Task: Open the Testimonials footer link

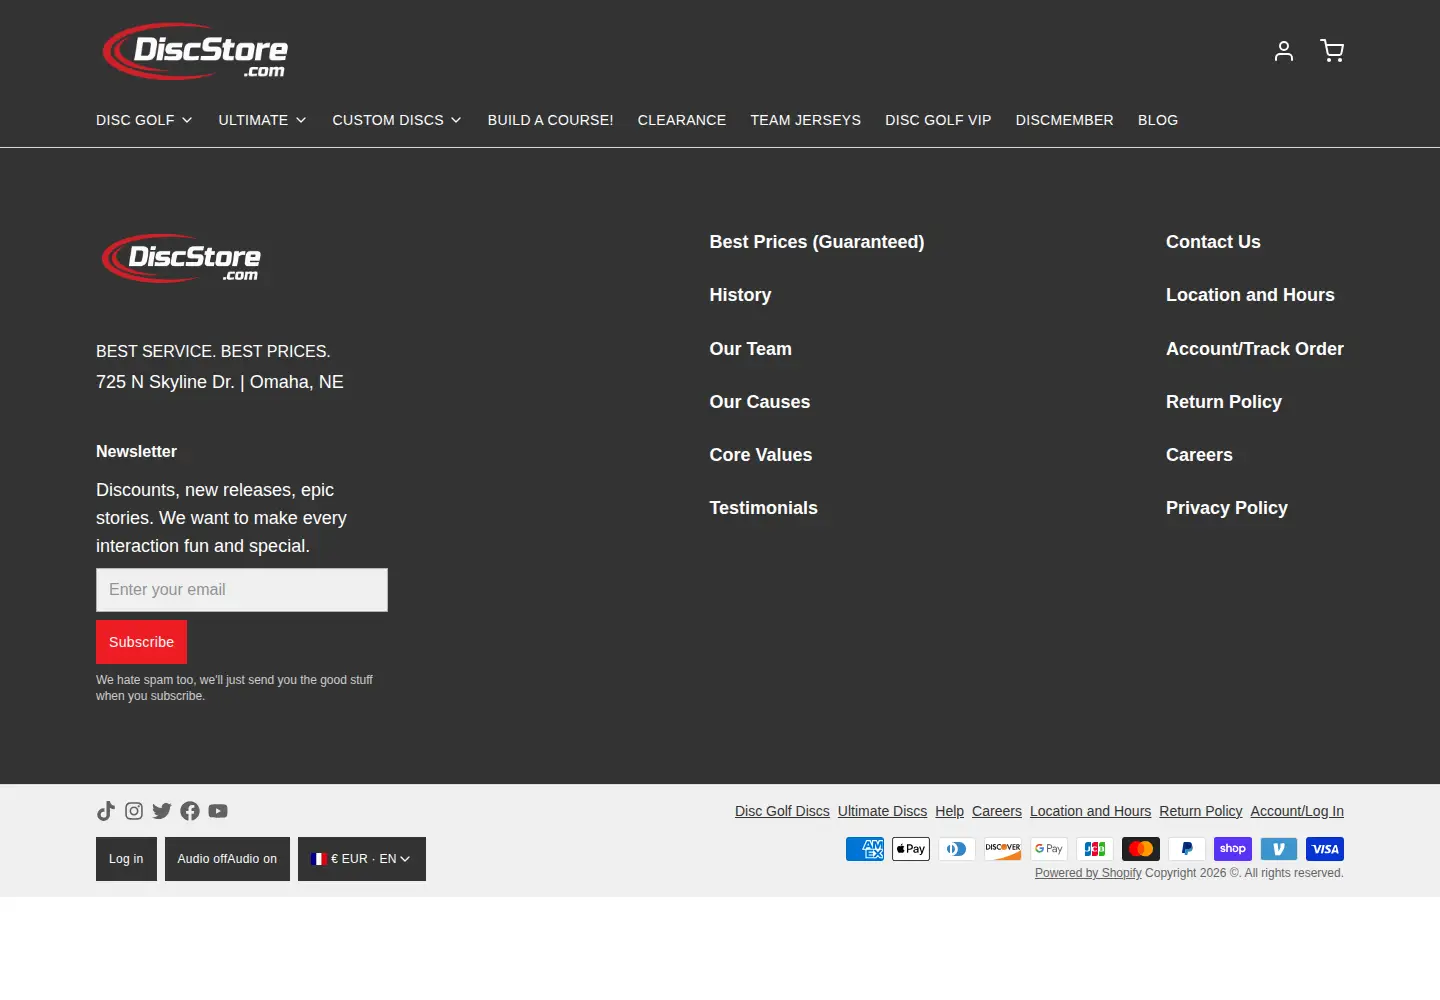Action: click(764, 508)
